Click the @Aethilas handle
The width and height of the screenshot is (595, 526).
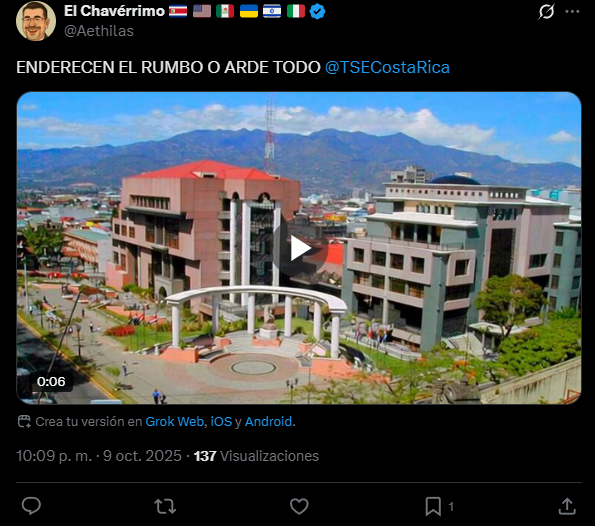(99, 31)
